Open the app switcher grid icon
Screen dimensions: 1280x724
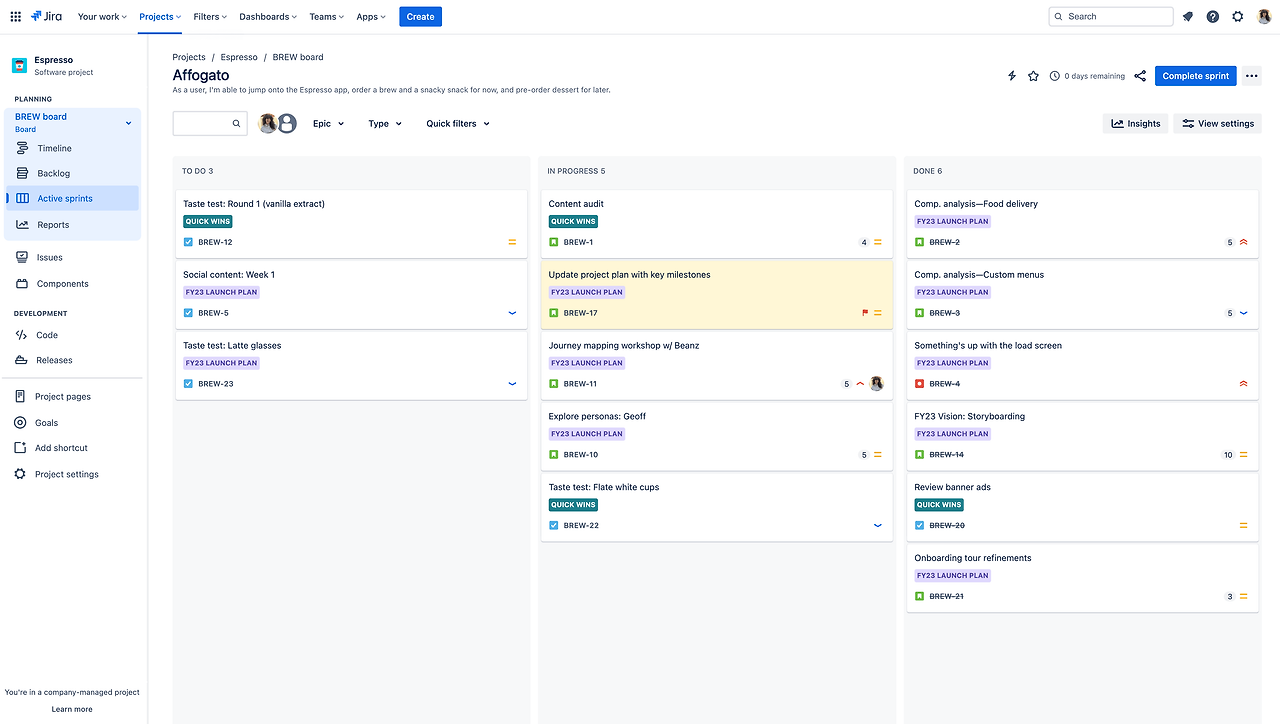tap(15, 16)
